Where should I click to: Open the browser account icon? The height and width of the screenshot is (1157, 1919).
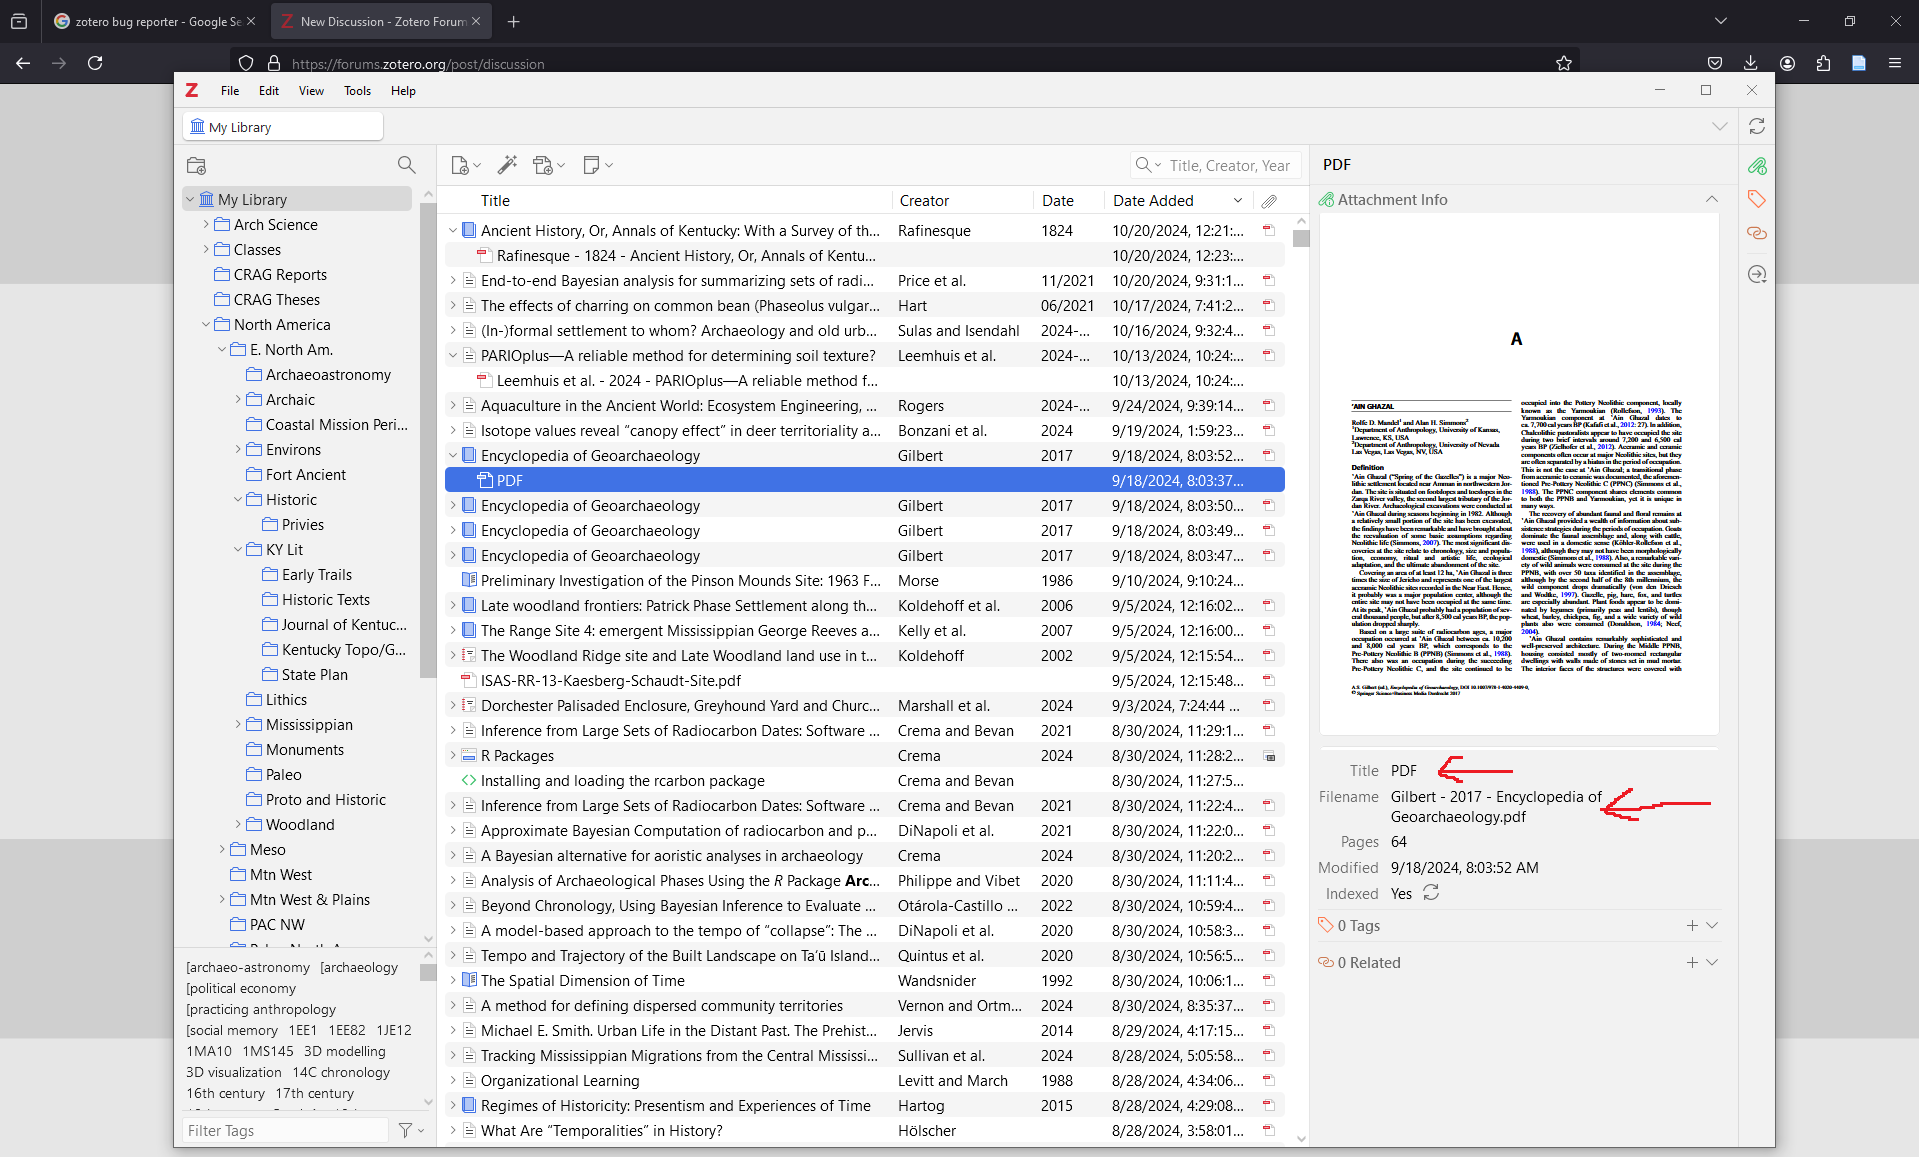click(1787, 63)
